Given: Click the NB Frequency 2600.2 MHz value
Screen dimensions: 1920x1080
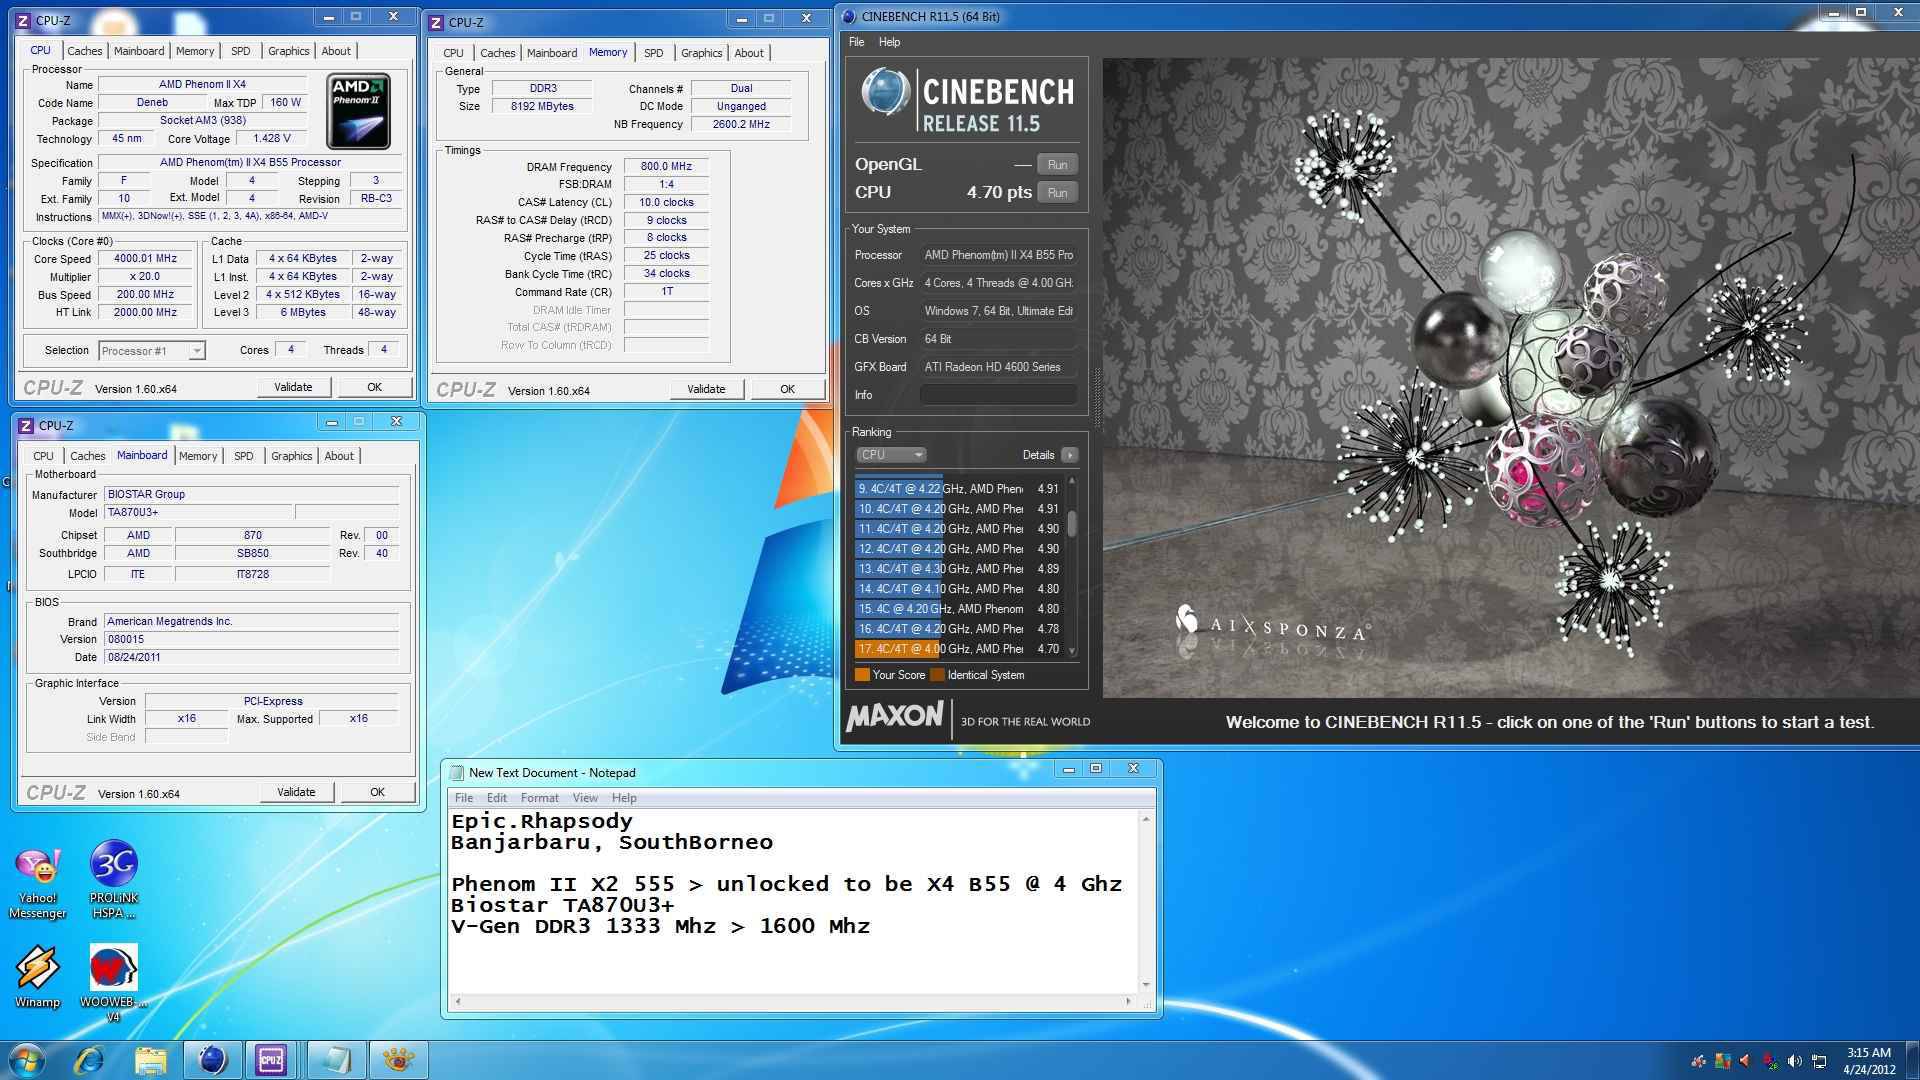Looking at the screenshot, I should click(x=741, y=125).
